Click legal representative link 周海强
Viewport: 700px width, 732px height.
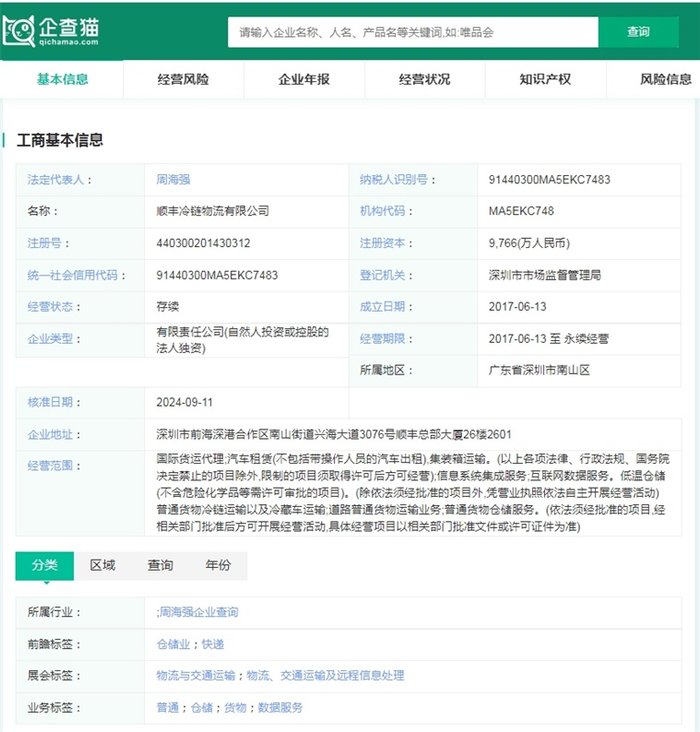coord(173,180)
